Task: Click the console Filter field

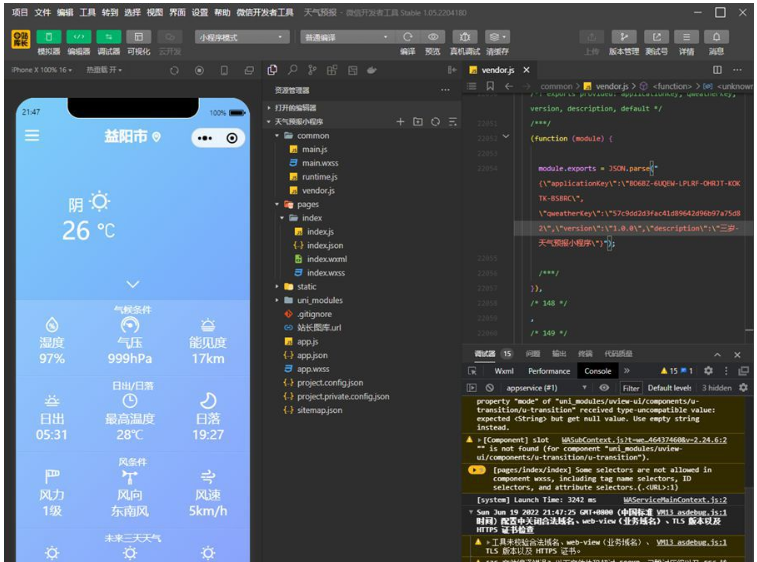Action: point(631,388)
